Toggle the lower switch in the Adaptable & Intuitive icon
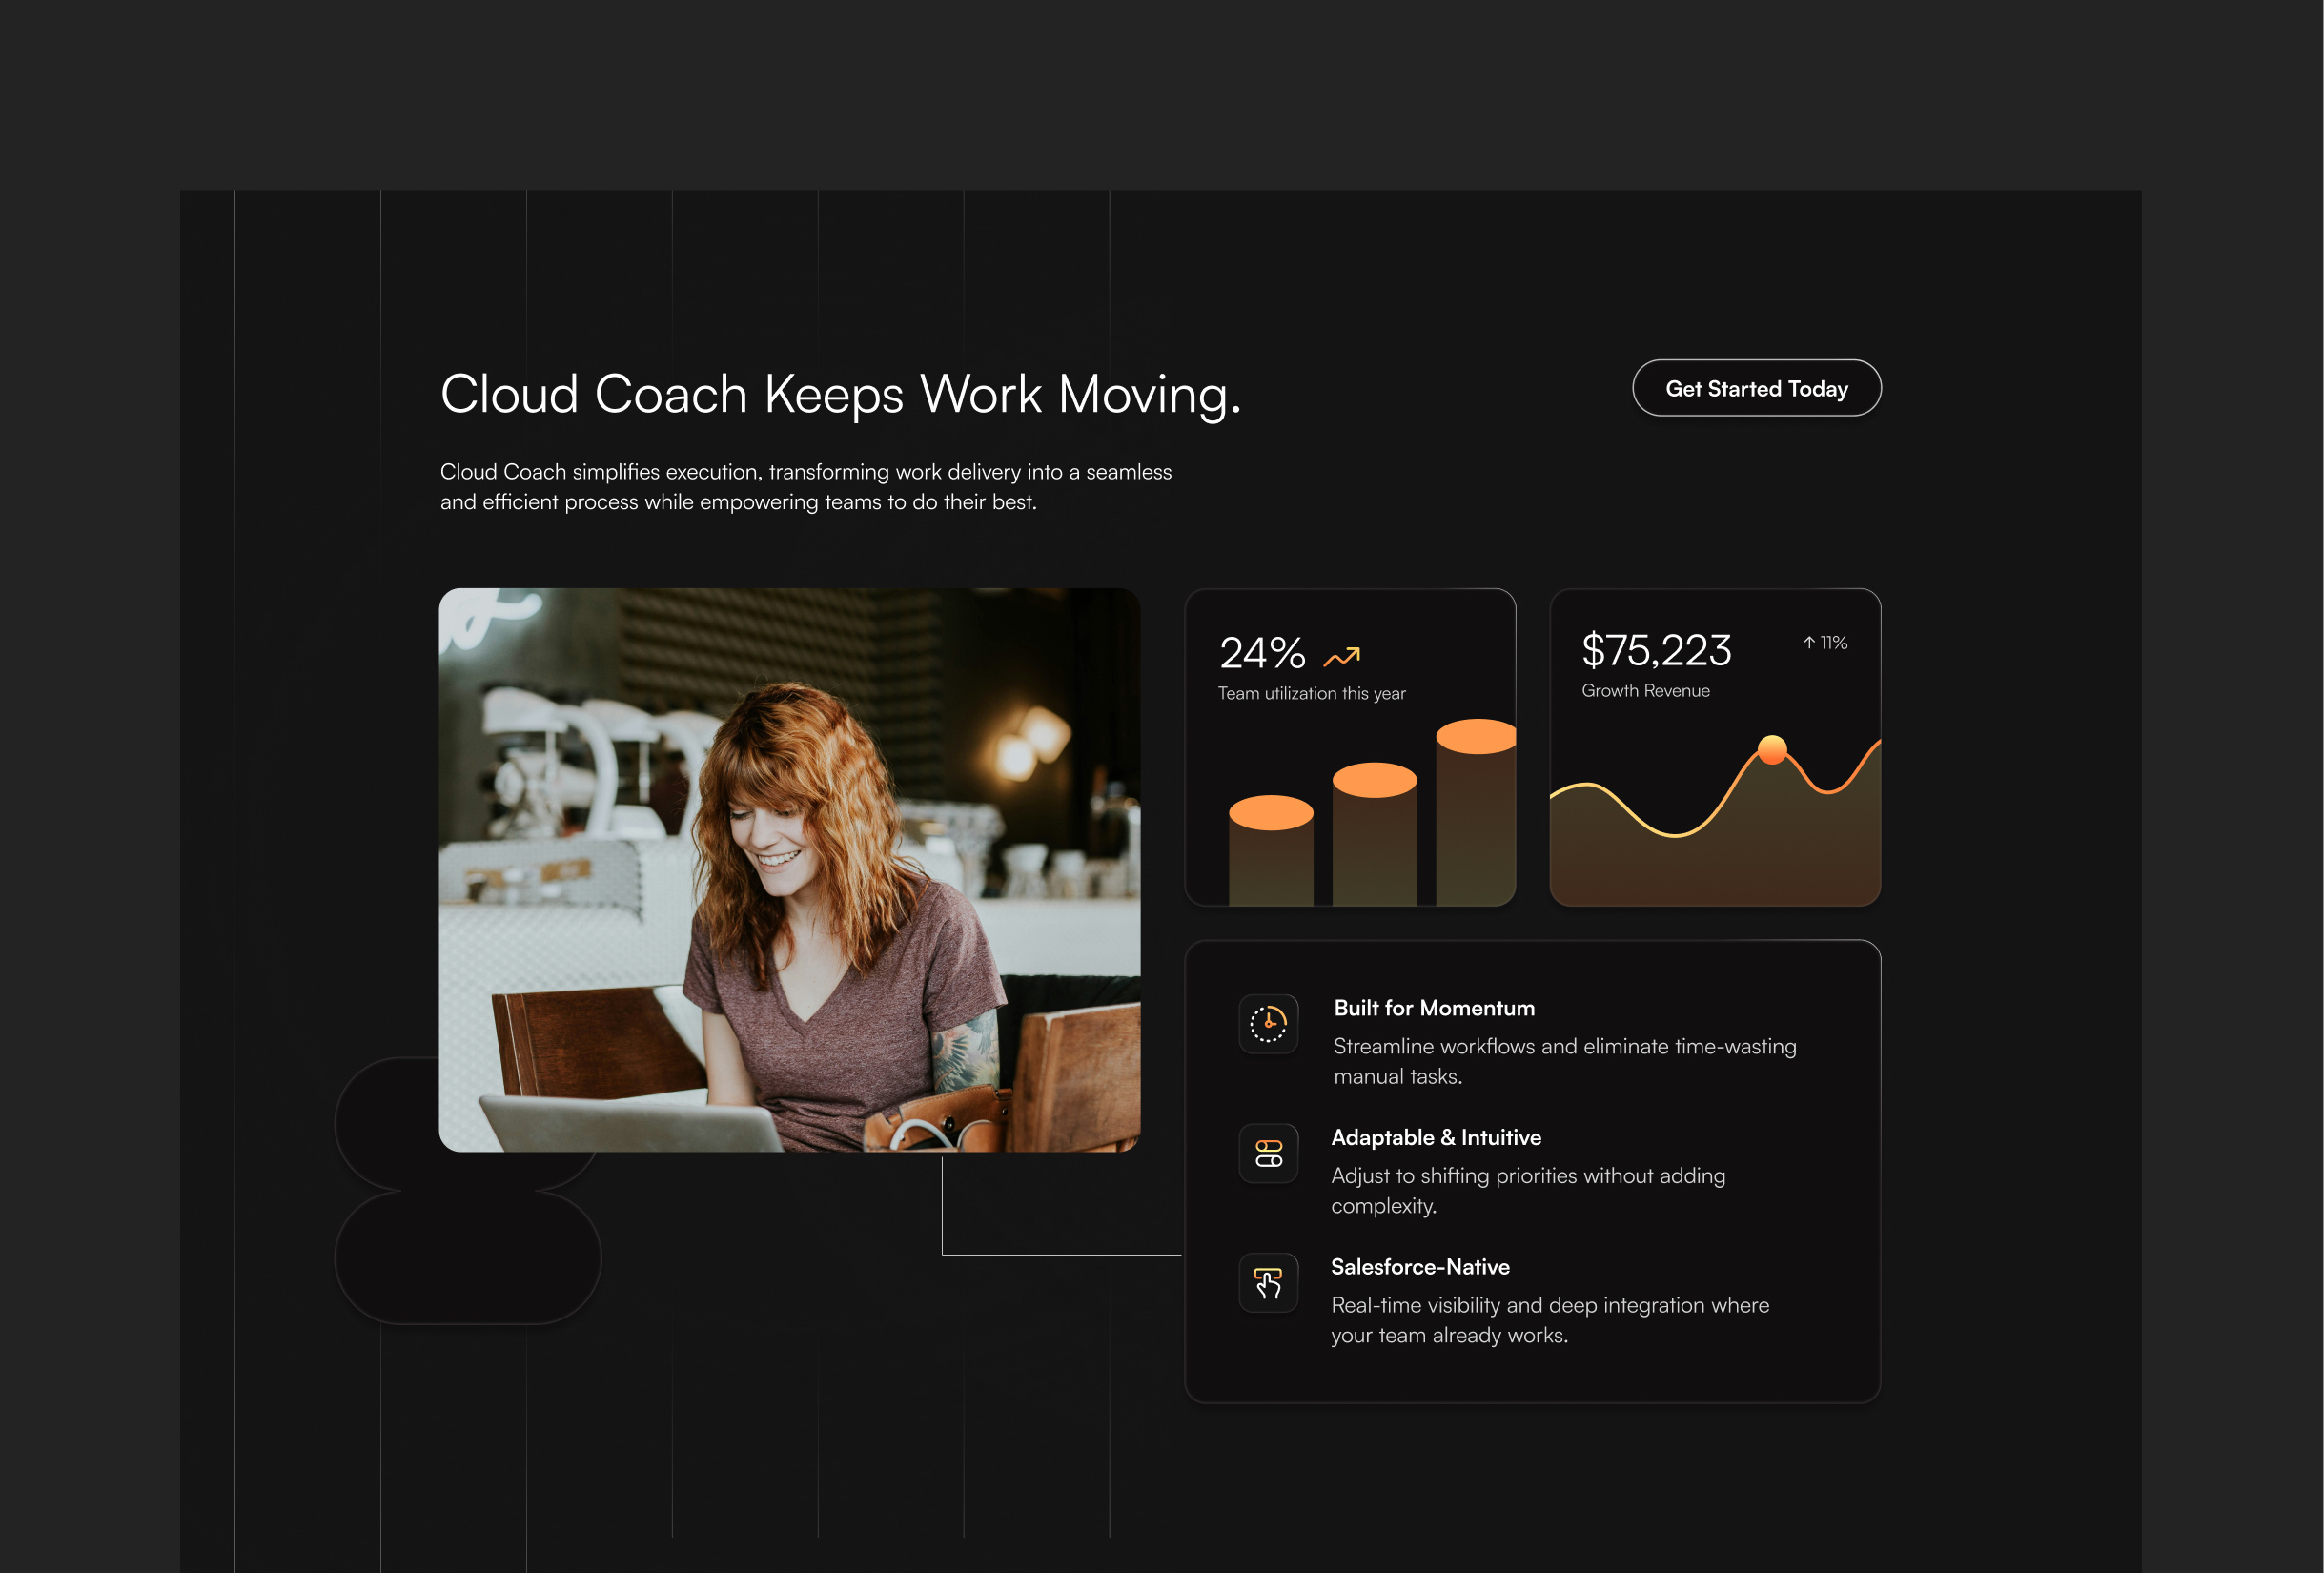The image size is (2324, 1573). (x=1267, y=1162)
